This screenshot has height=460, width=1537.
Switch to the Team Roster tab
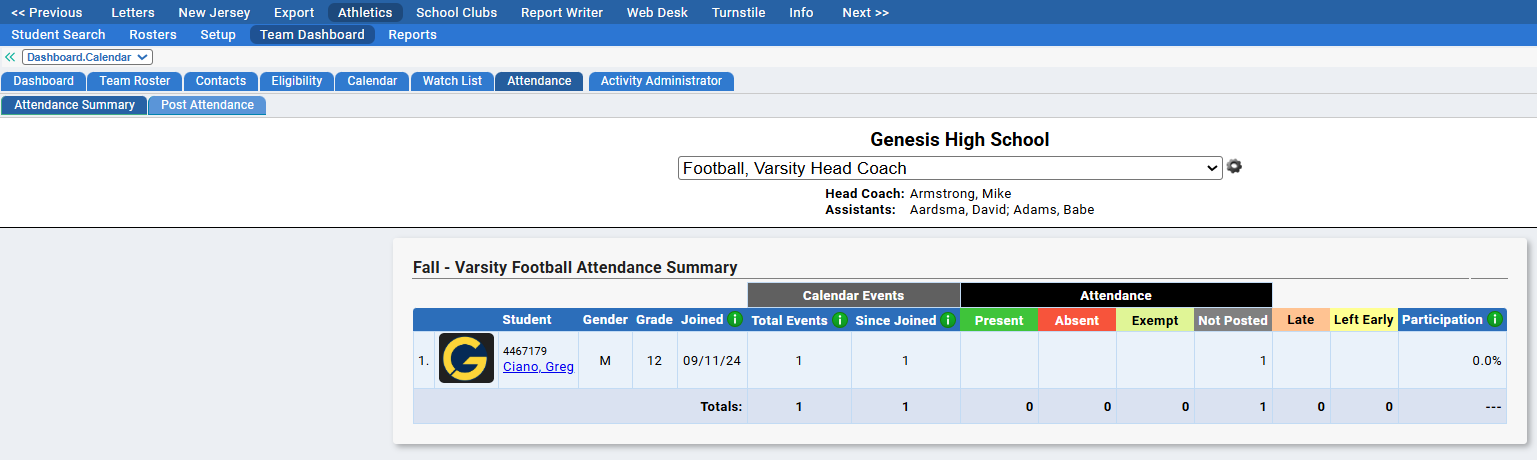point(135,81)
